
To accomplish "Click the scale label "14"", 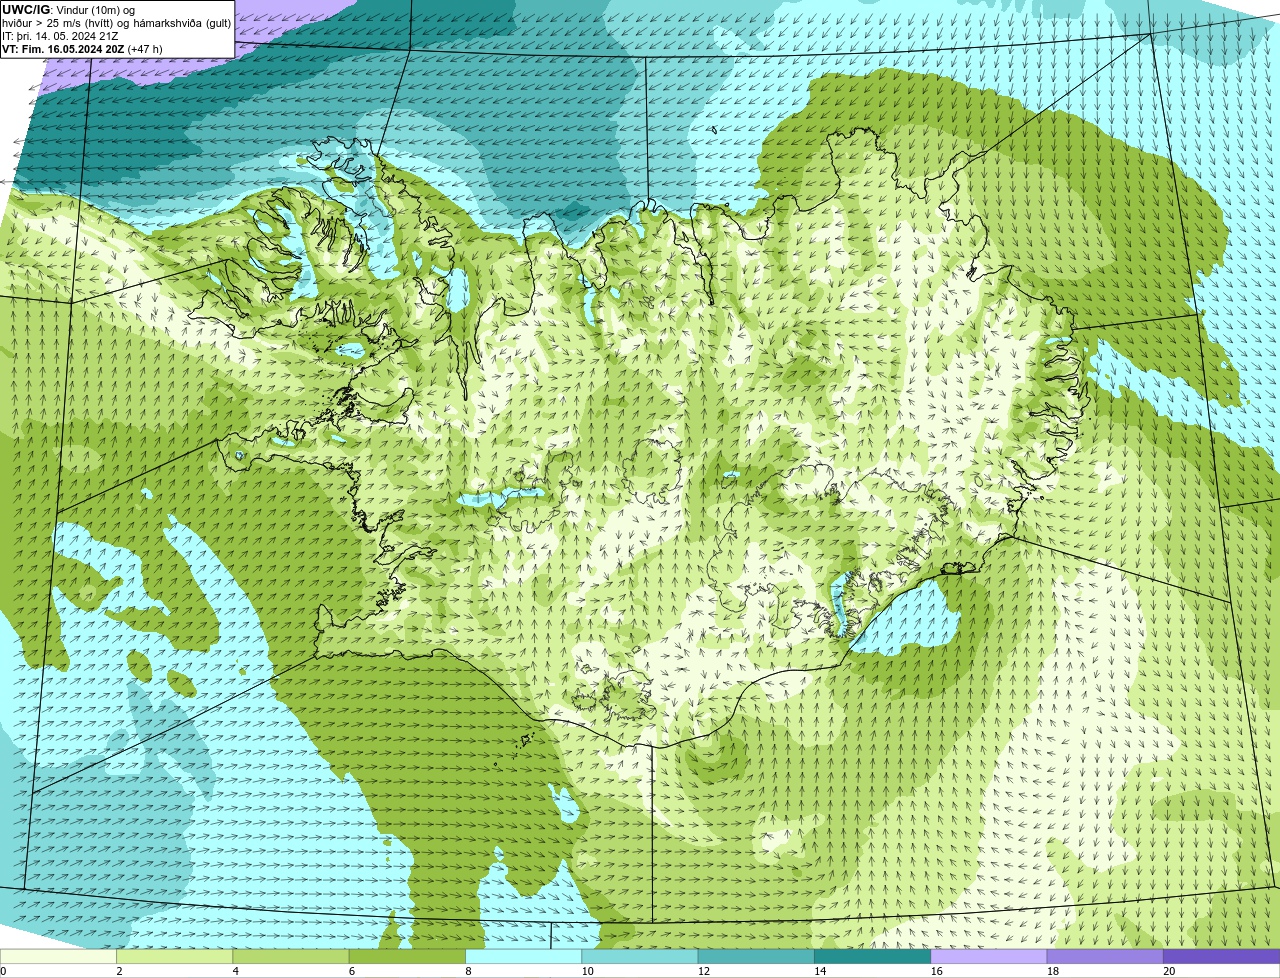I will coord(820,971).
